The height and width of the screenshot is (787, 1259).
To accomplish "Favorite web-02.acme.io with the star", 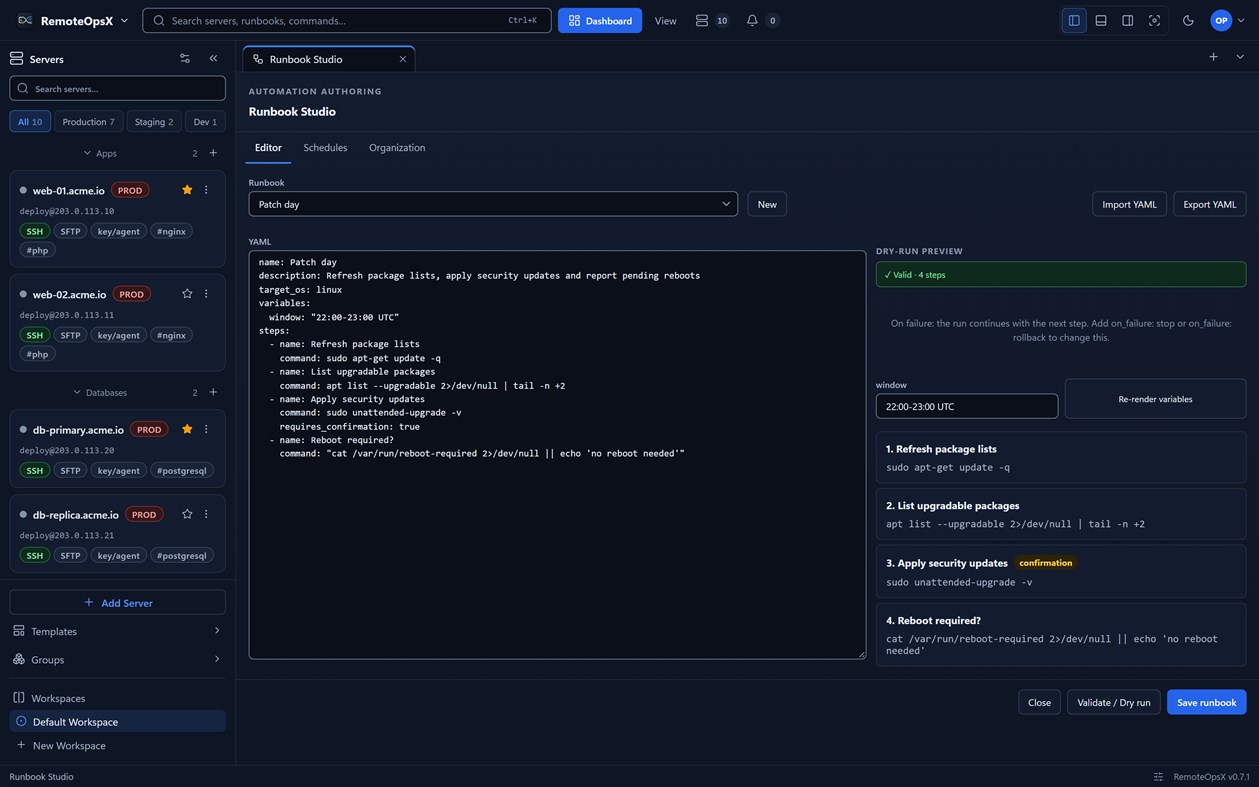I will pyautogui.click(x=187, y=294).
